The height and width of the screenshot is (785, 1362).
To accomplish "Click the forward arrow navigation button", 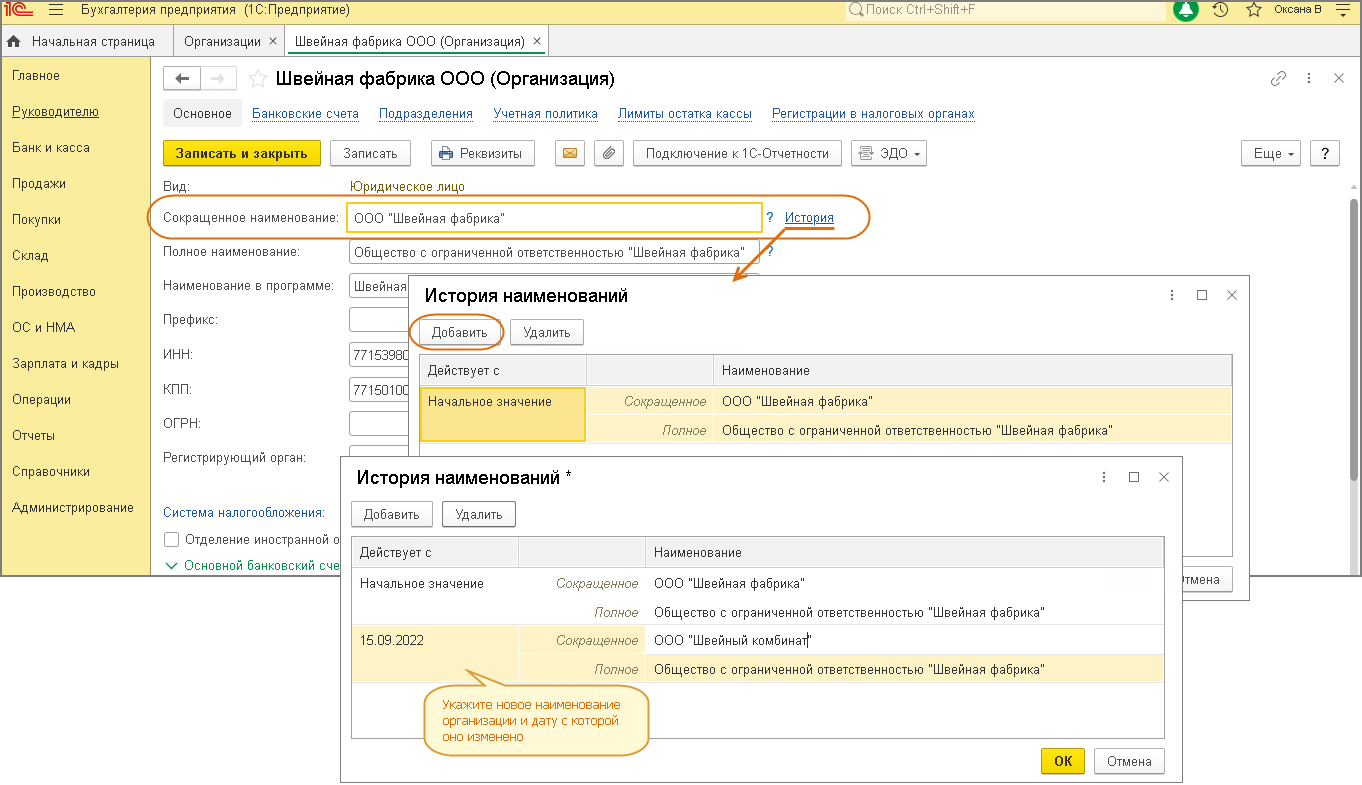I will [x=219, y=79].
